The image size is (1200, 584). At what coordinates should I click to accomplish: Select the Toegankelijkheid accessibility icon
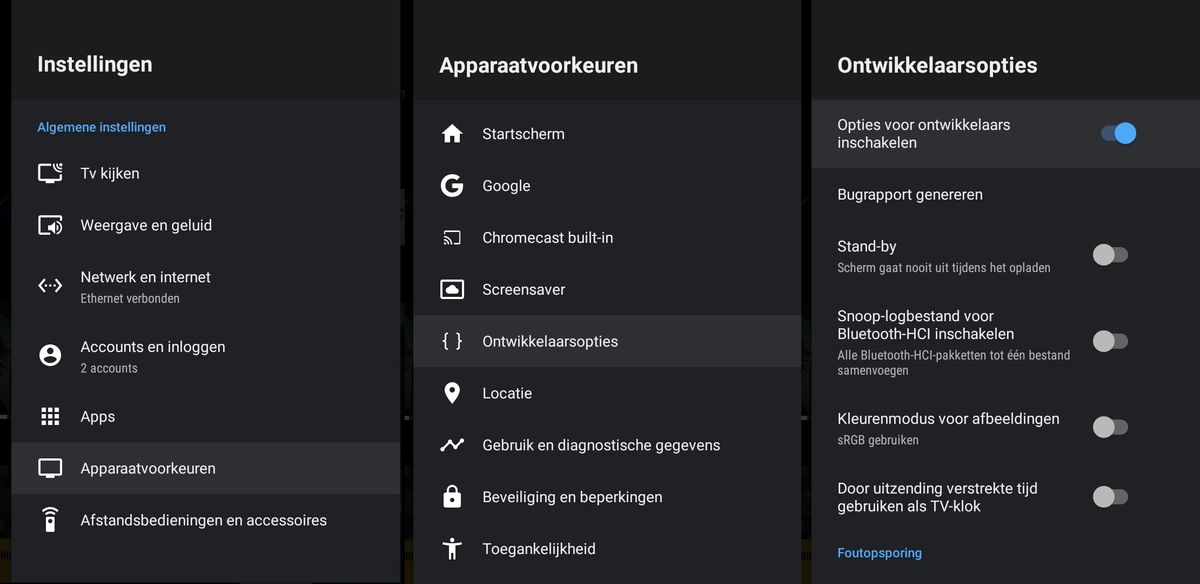tap(453, 548)
